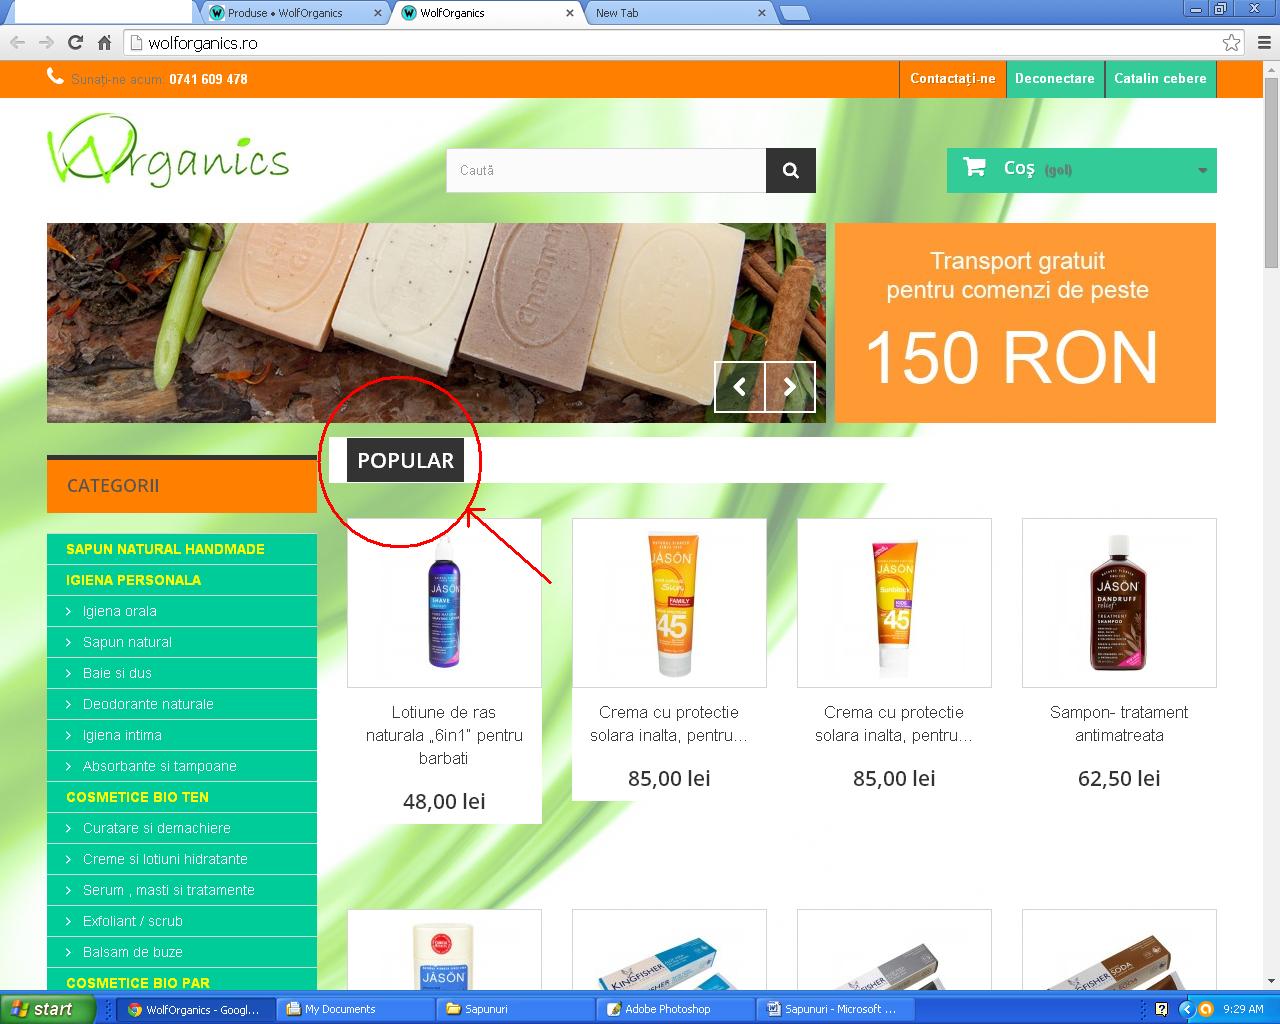Go to the browser Home page icon
Screen dimensions: 1280x1024
[x=104, y=43]
